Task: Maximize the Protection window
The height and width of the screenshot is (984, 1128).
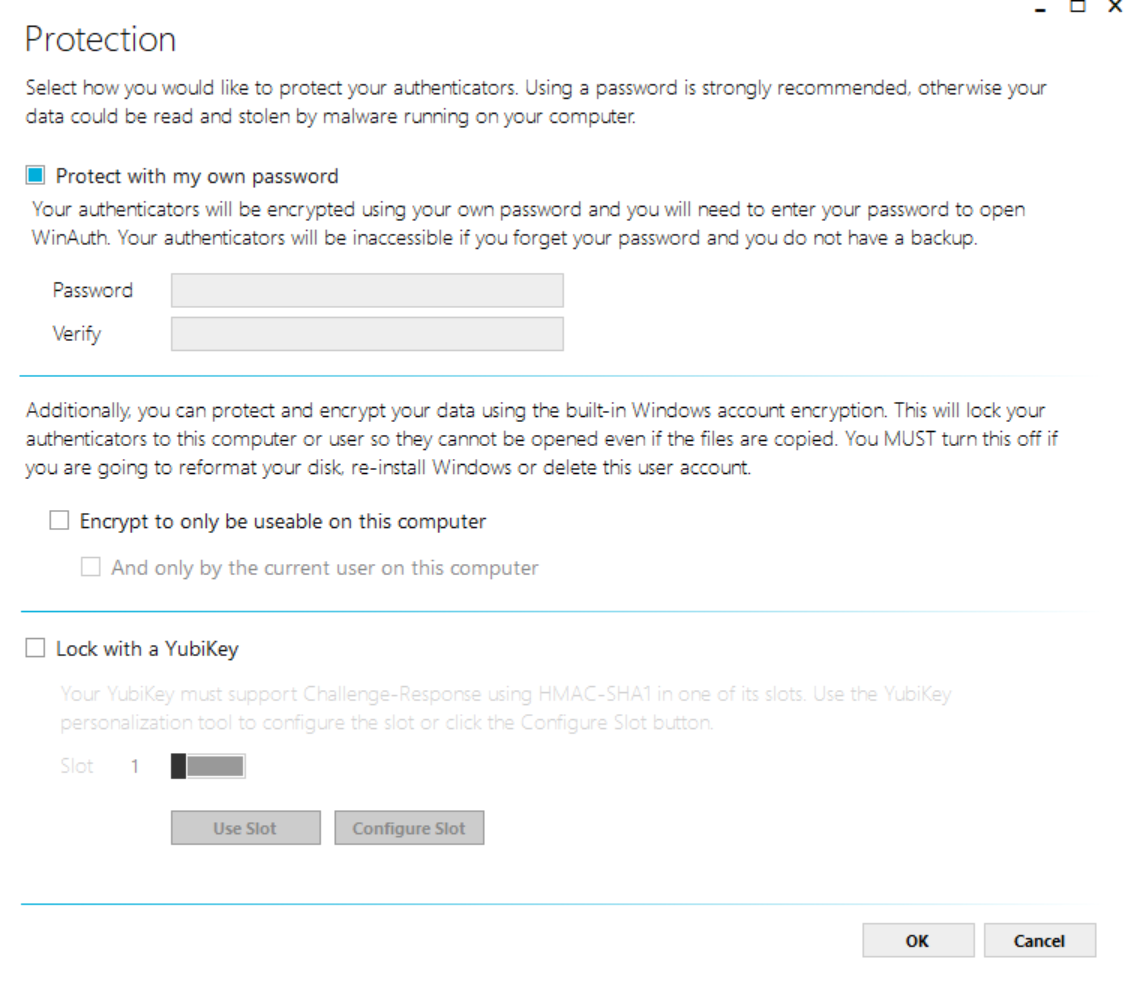Action: [1078, 7]
